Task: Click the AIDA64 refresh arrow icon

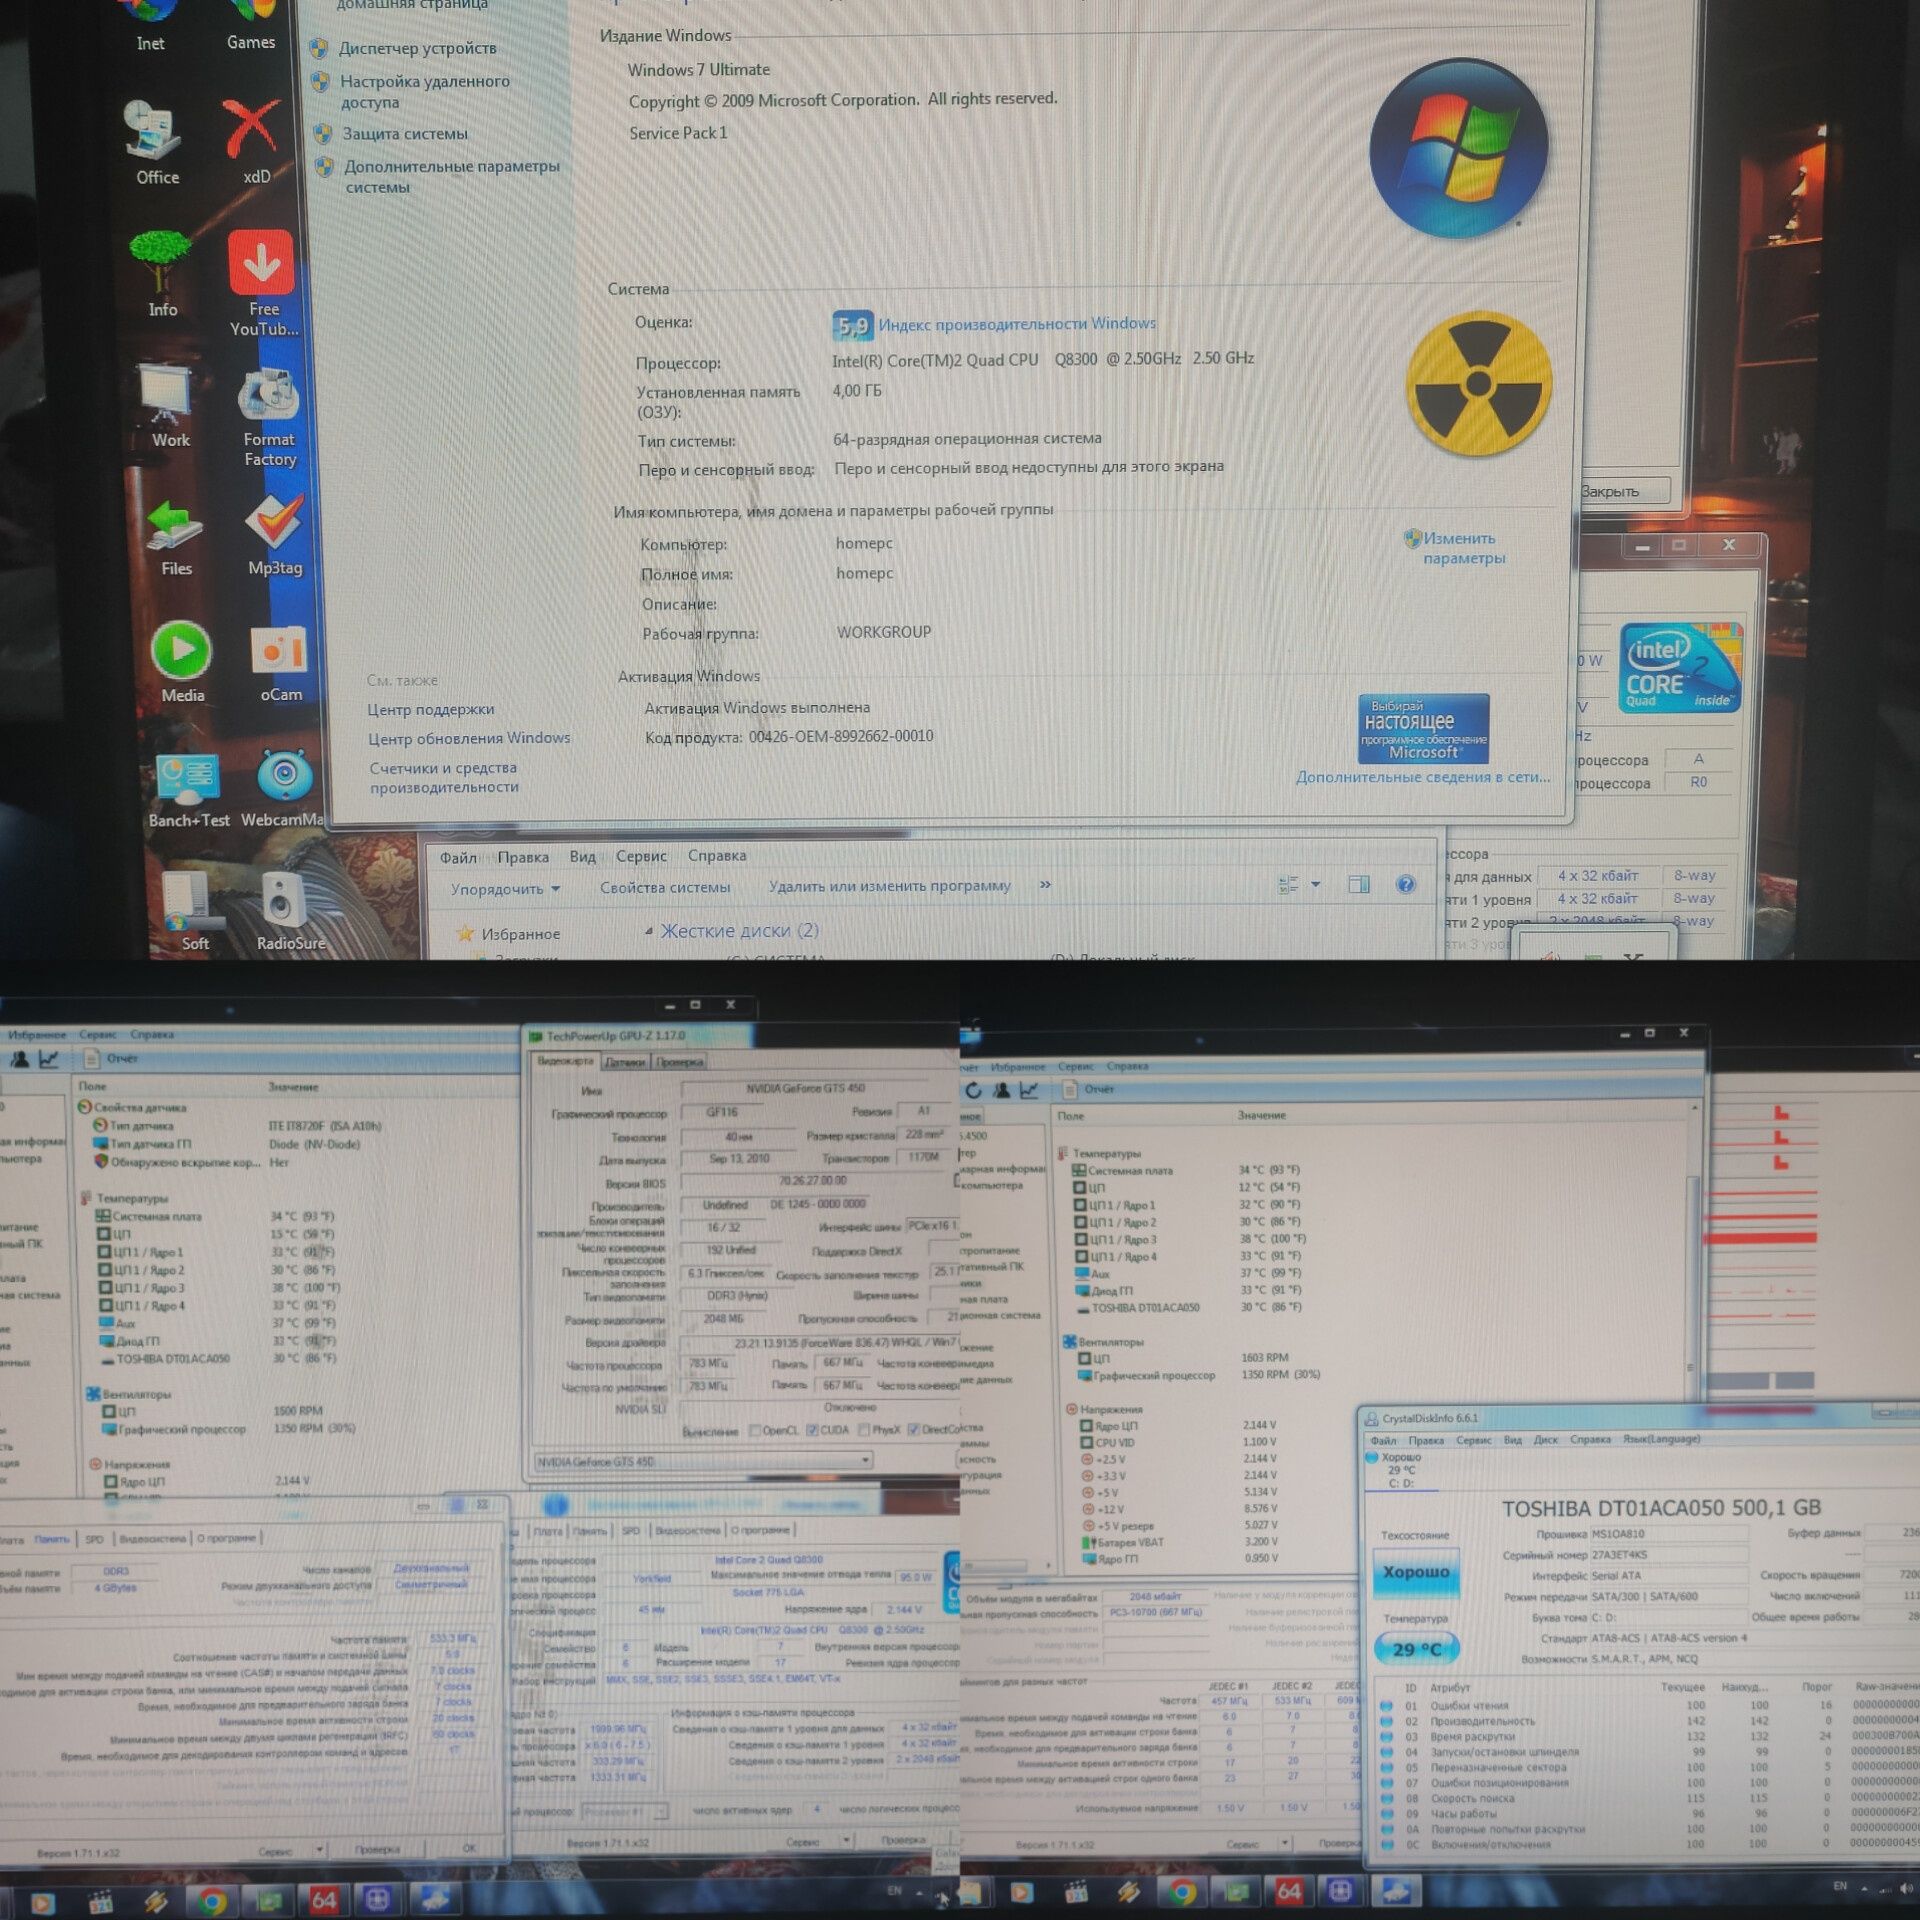Action: coord(973,1090)
